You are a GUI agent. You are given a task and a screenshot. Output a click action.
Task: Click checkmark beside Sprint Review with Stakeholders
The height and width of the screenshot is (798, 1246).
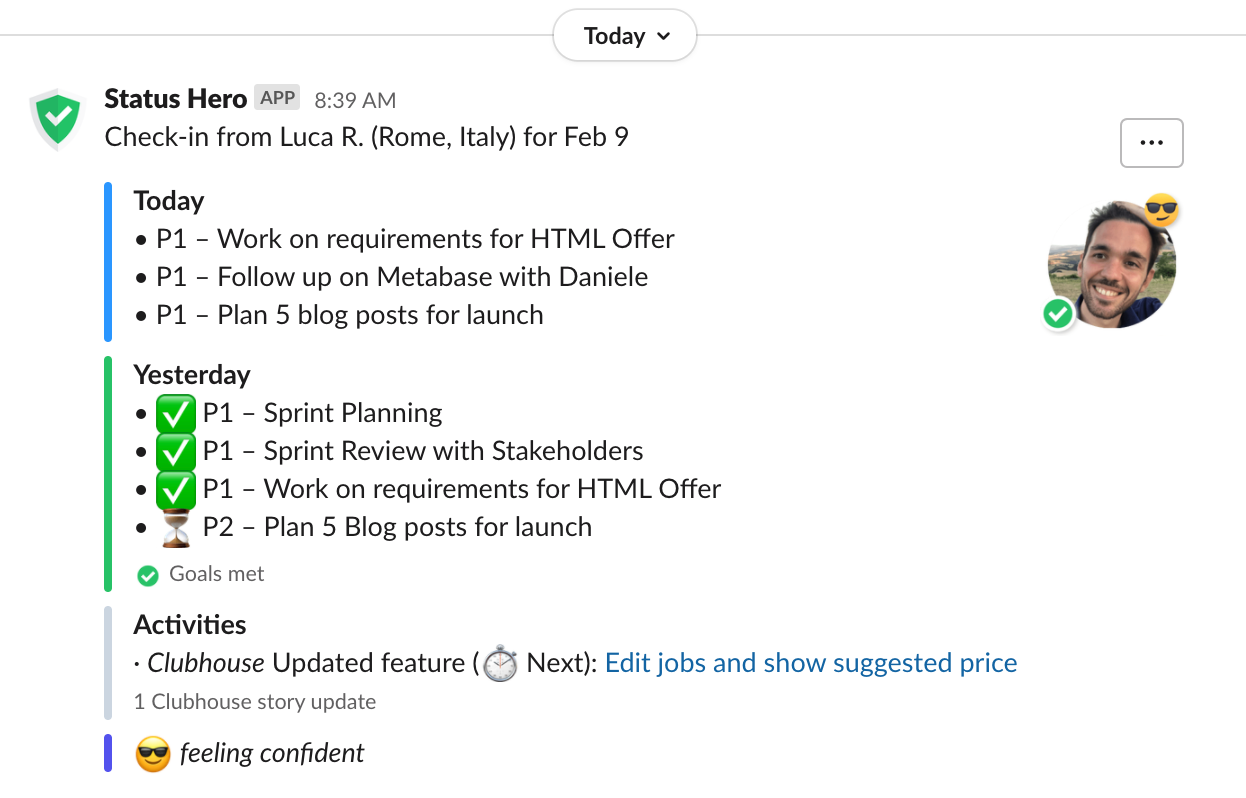tap(176, 452)
